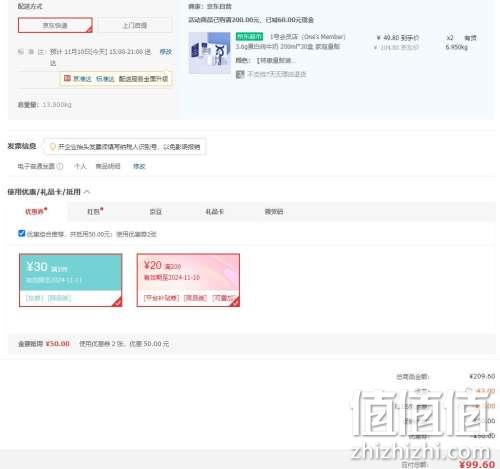
Task: Open the 礼品卡 tab
Action: click(x=215, y=211)
